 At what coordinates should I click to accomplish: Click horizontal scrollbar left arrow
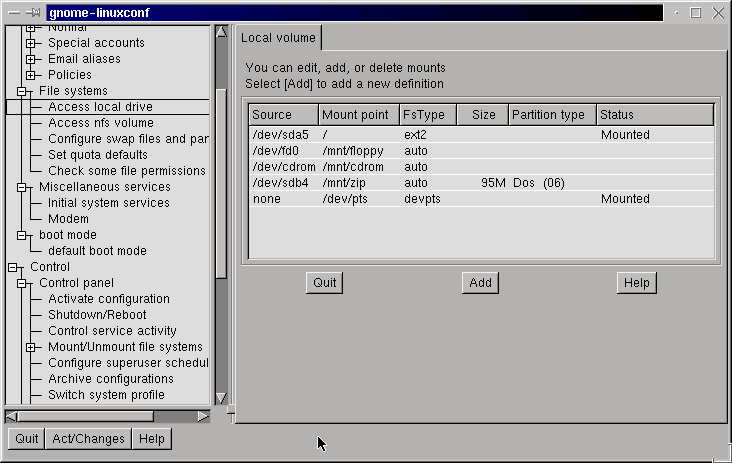pos(11,416)
